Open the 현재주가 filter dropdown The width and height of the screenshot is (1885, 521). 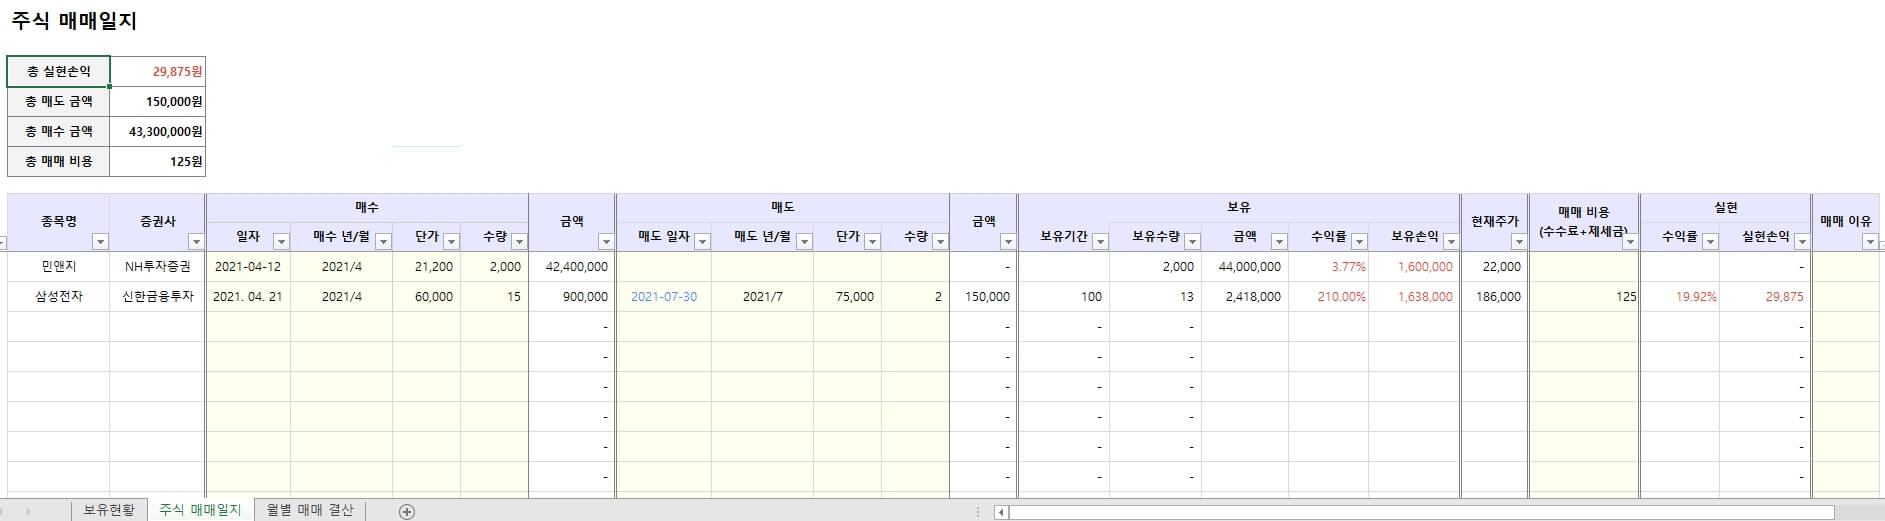point(1519,241)
